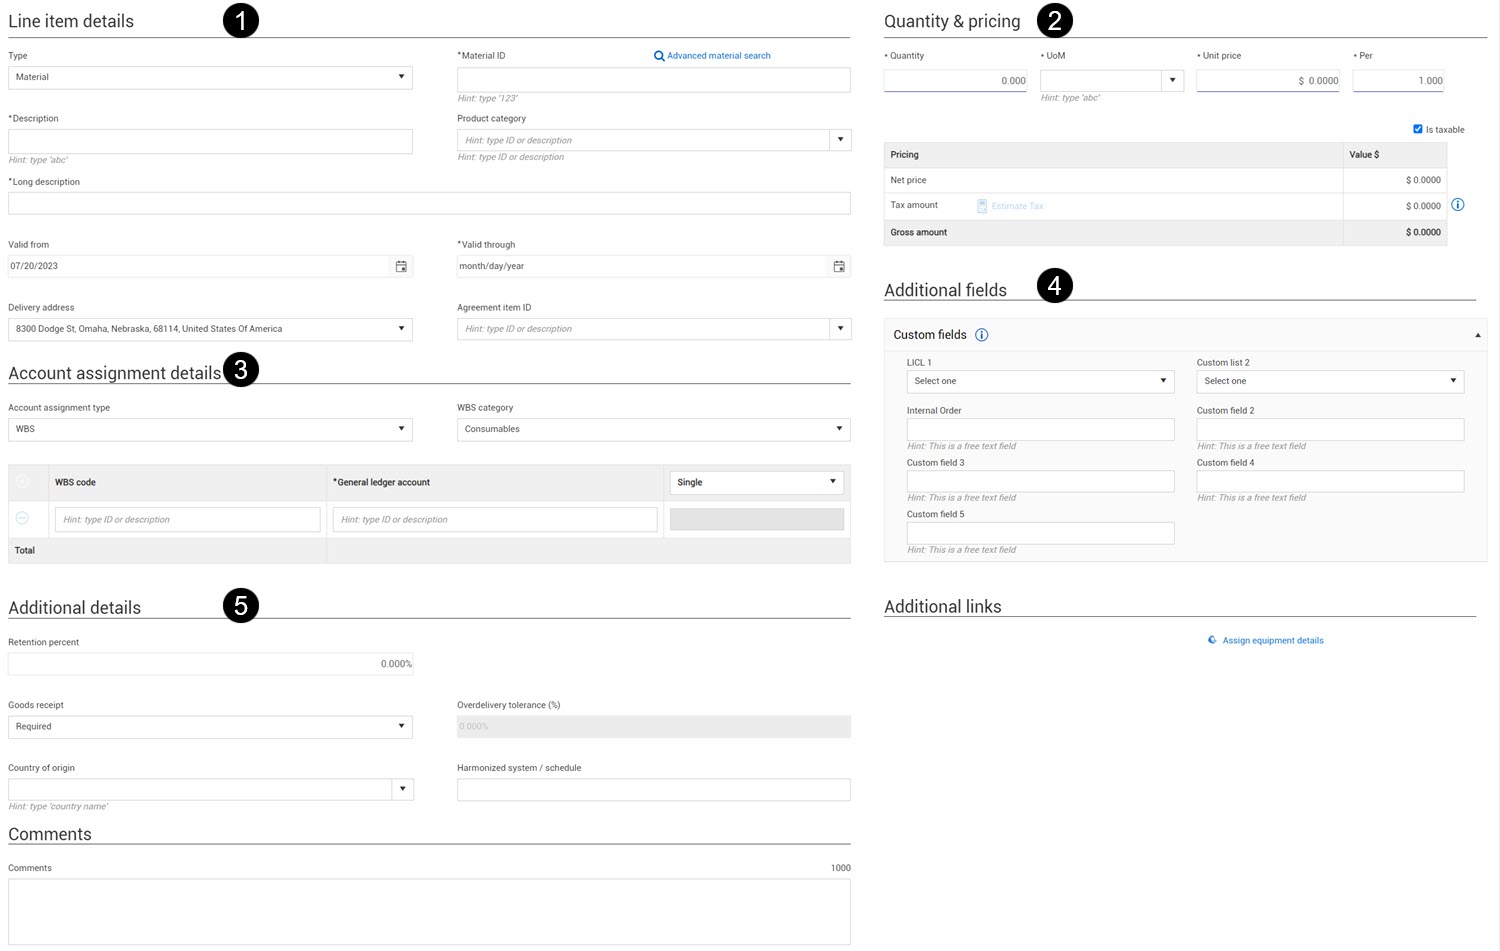Open the UoM dropdown arrow
Screen dimensions: 1500x951
click(1172, 81)
